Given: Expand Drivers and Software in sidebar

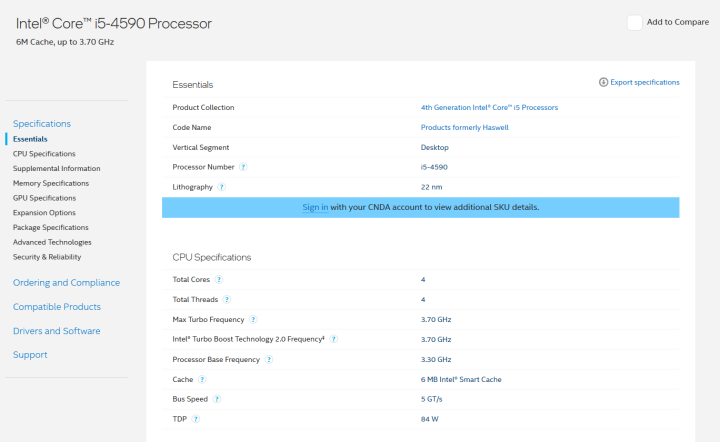Looking at the screenshot, I should click(56, 331).
